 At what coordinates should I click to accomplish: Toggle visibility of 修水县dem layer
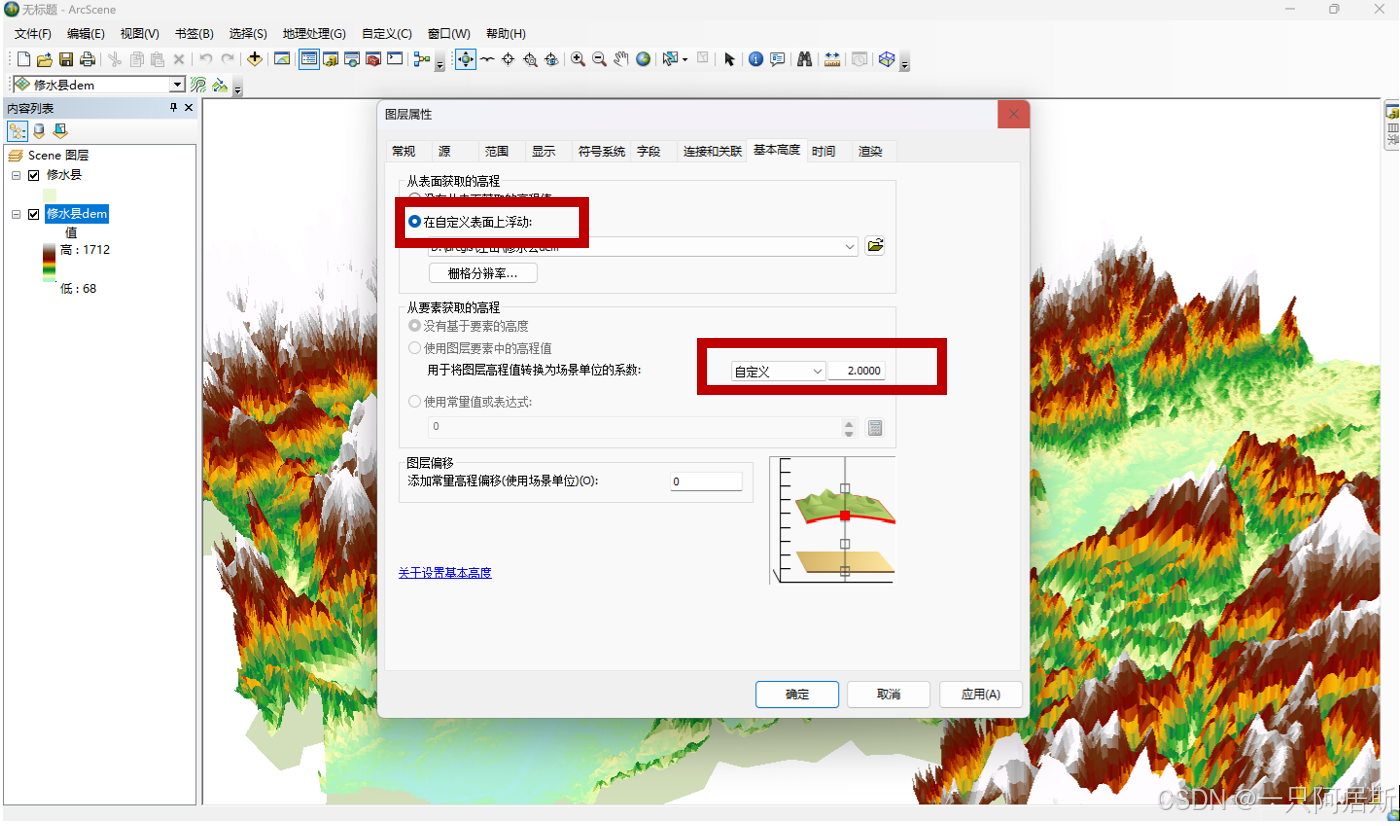coord(34,214)
